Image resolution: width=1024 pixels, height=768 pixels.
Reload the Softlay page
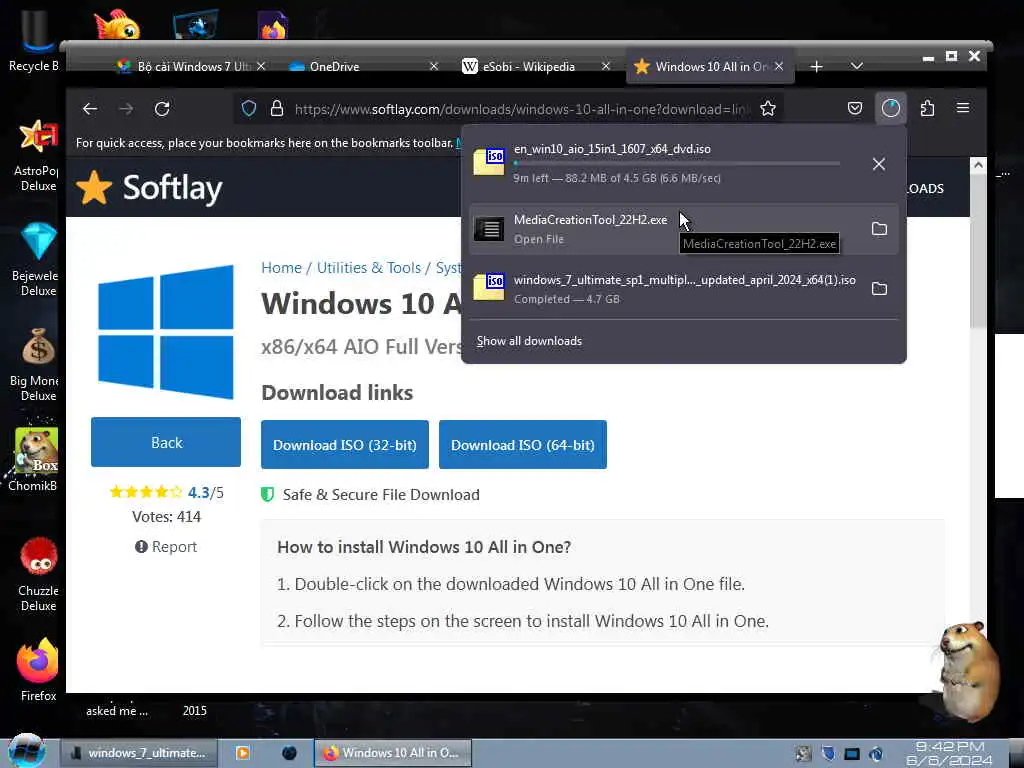coord(162,108)
